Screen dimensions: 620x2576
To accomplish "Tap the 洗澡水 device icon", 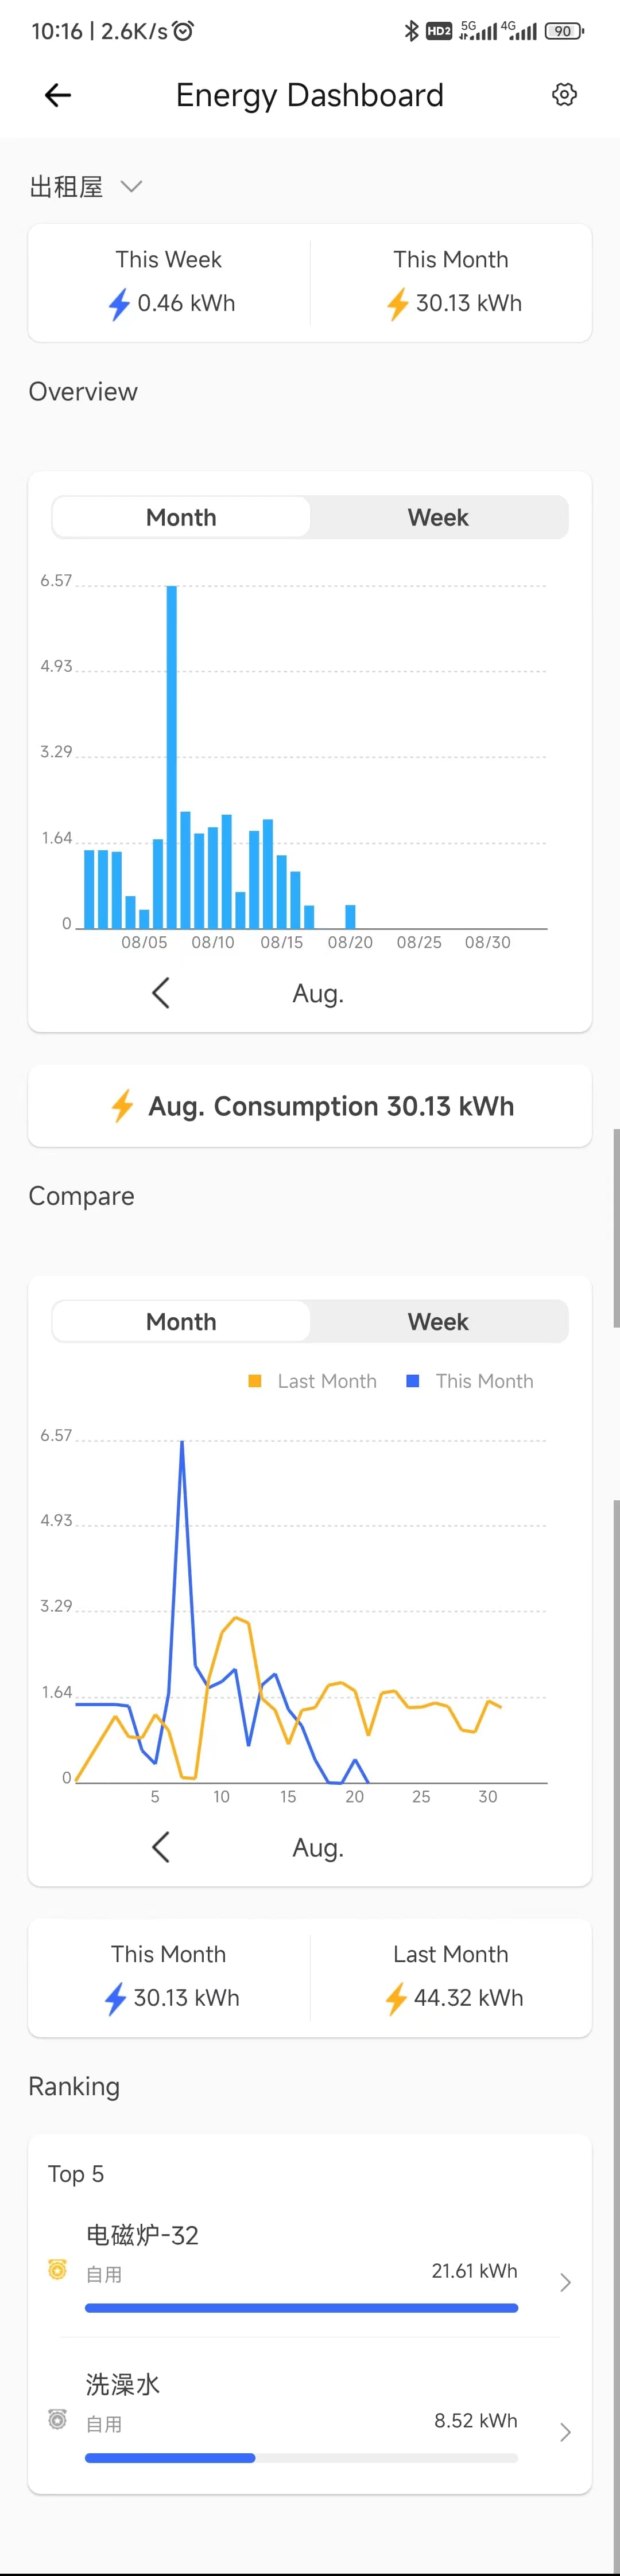I will [x=58, y=2419].
